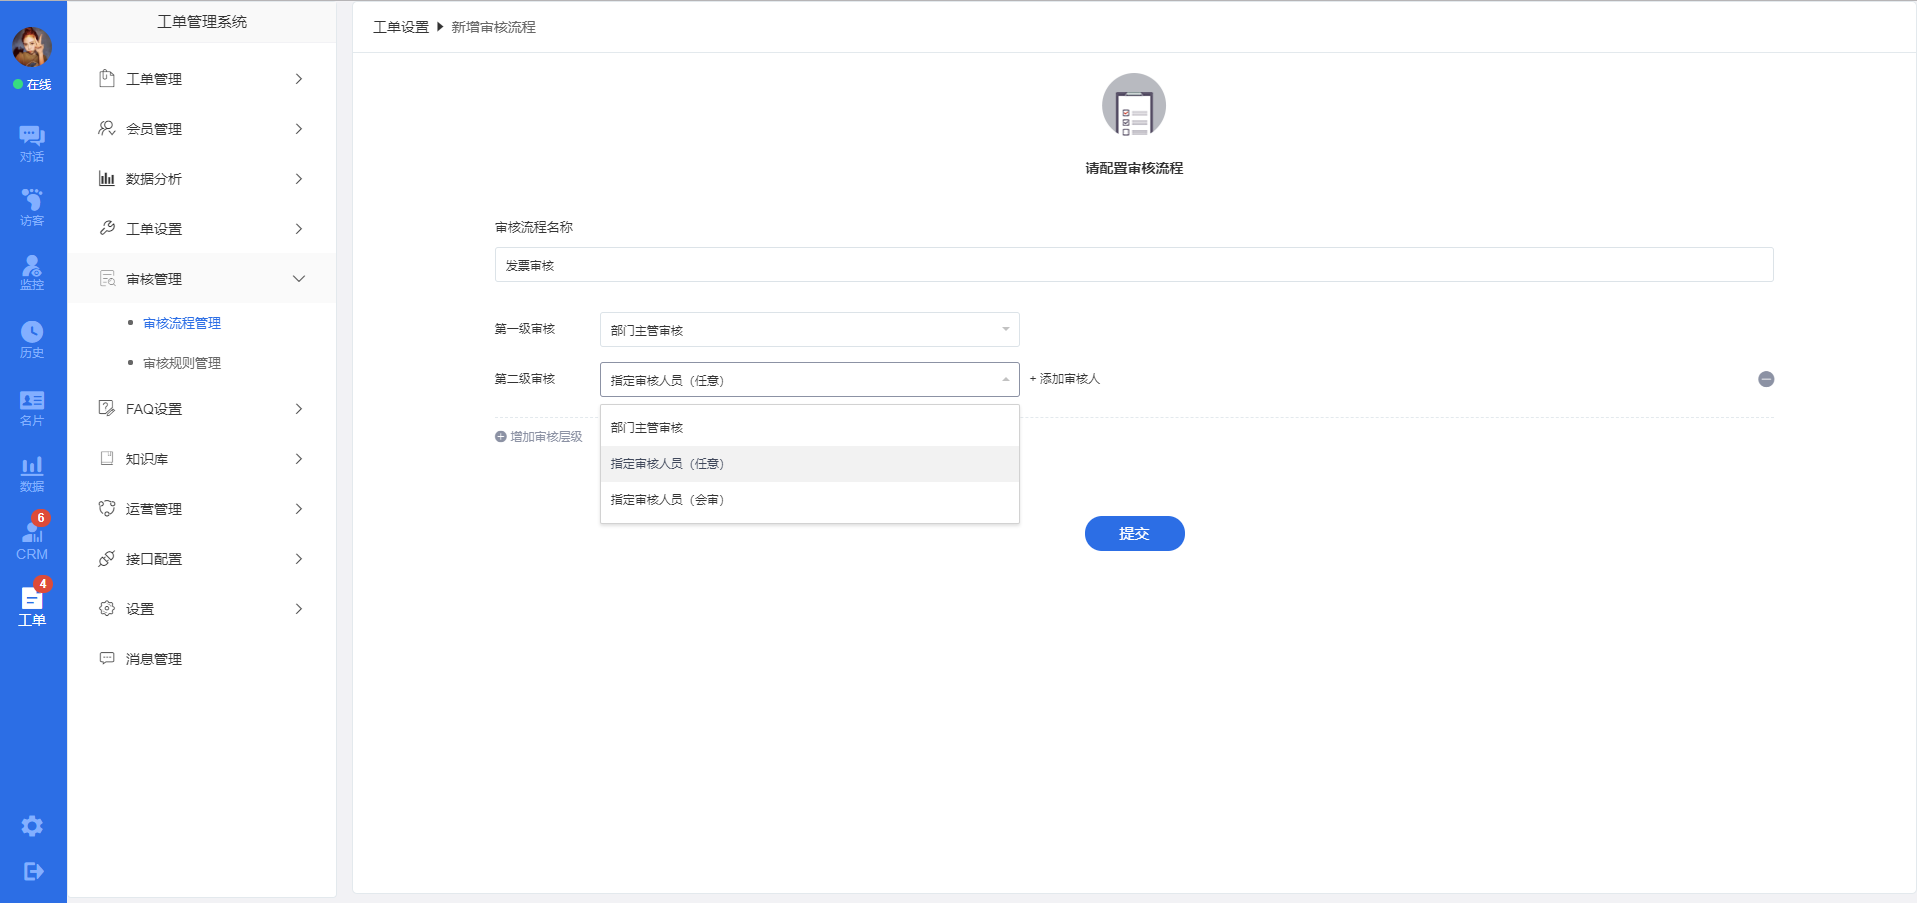
Task: Open the 名片 business card icon
Action: coord(32,407)
